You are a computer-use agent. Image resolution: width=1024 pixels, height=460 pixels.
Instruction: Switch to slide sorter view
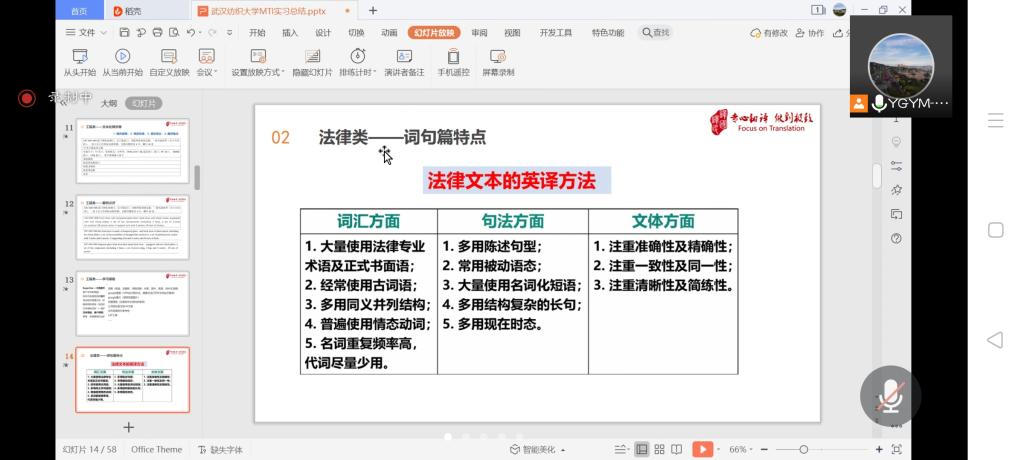pos(660,450)
